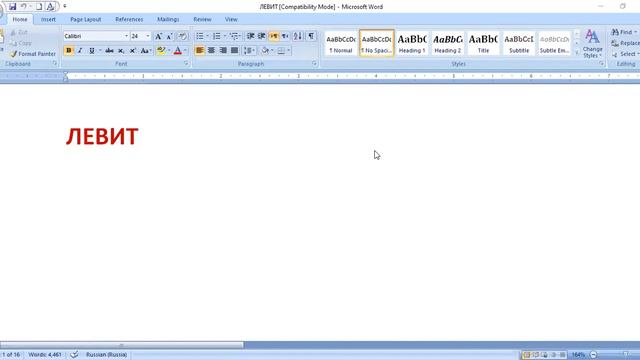This screenshot has width=640, height=360.
Task: Click the horizontal scrollbar thumb
Action: coord(122,345)
